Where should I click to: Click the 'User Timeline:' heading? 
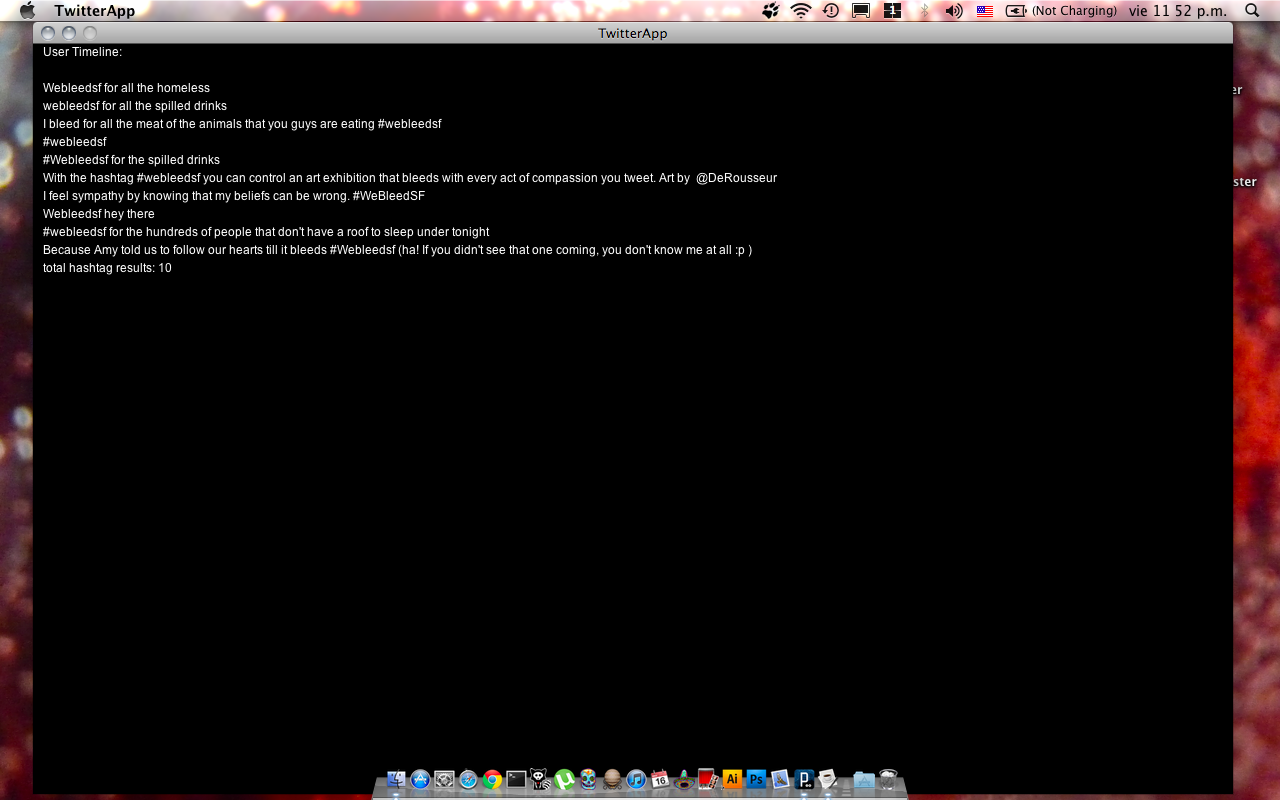[x=82, y=52]
